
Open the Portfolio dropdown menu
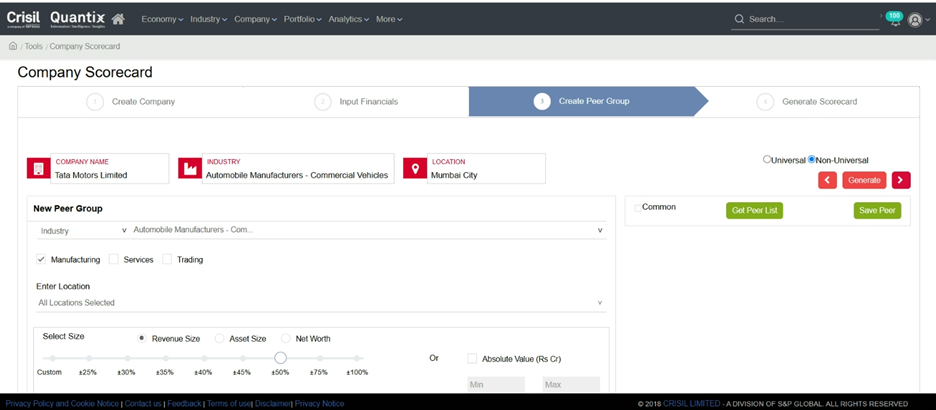click(x=303, y=19)
